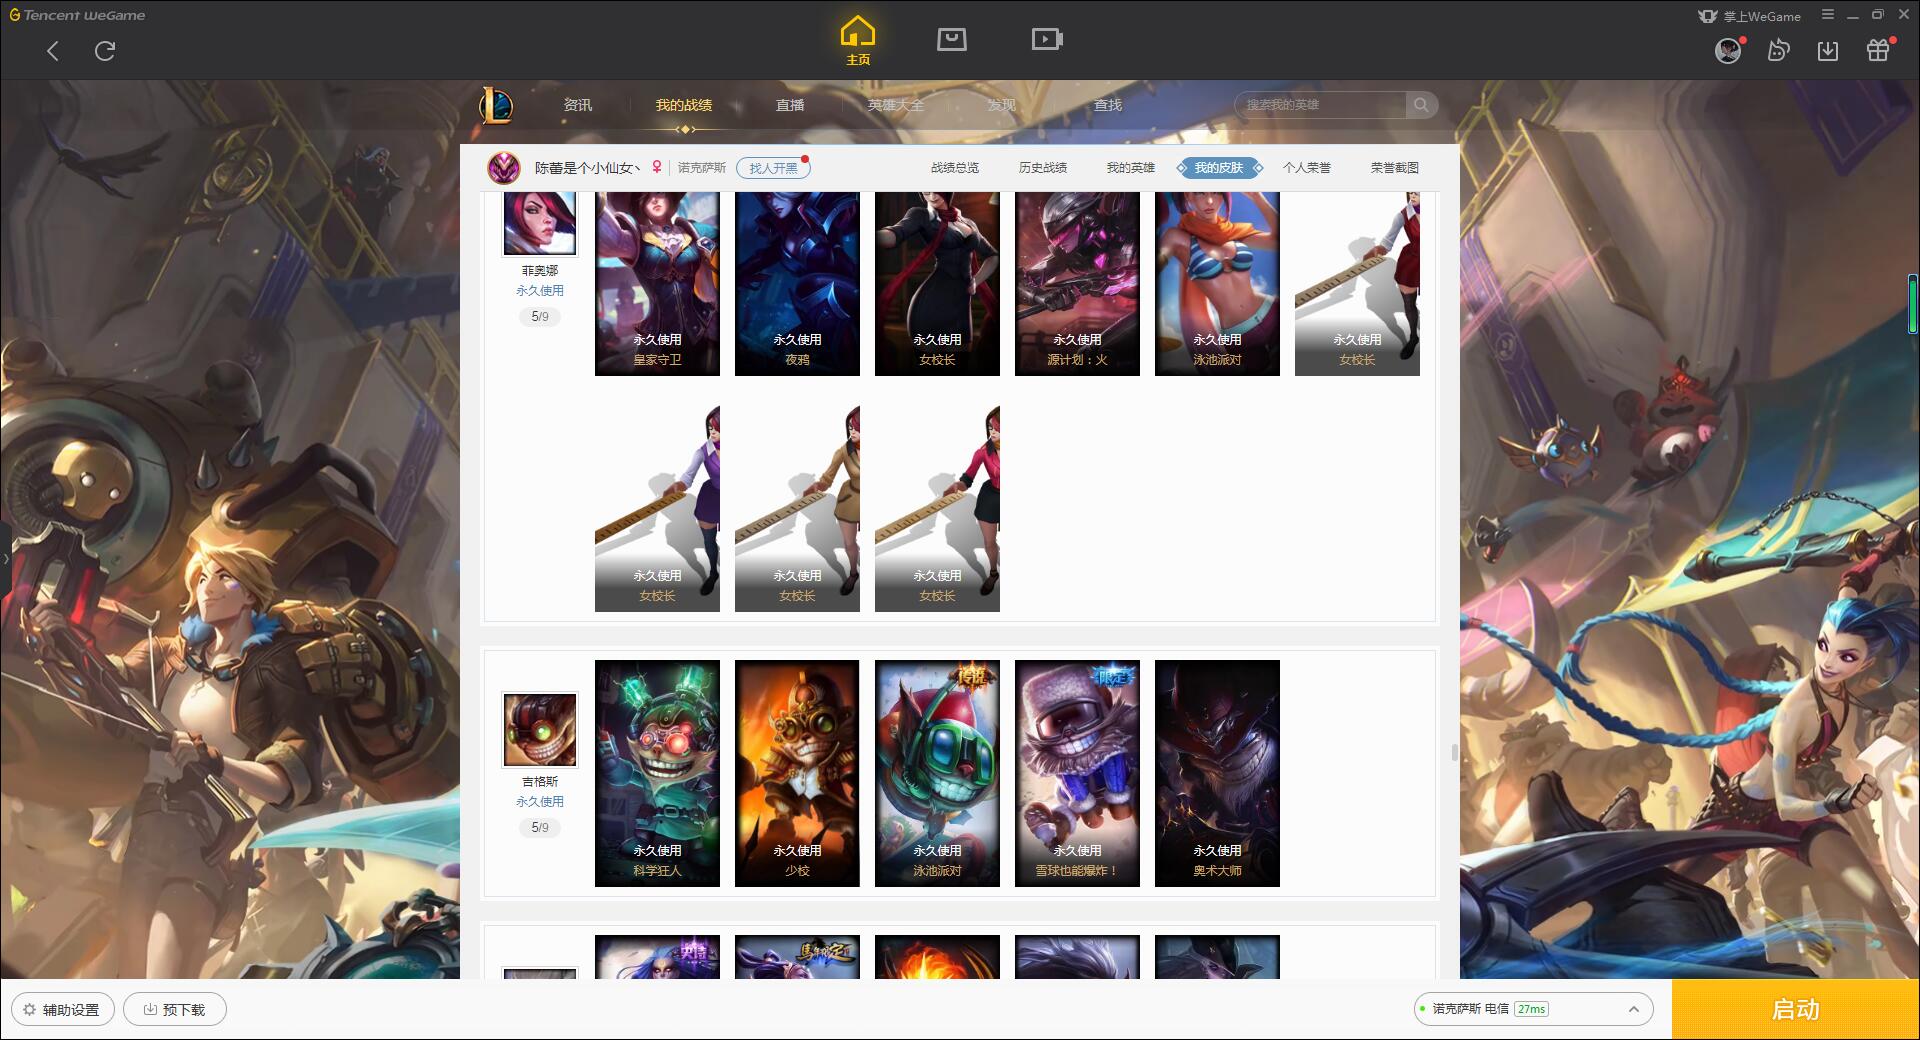Open 源计划：火 skin thumbnail

coord(1077,284)
